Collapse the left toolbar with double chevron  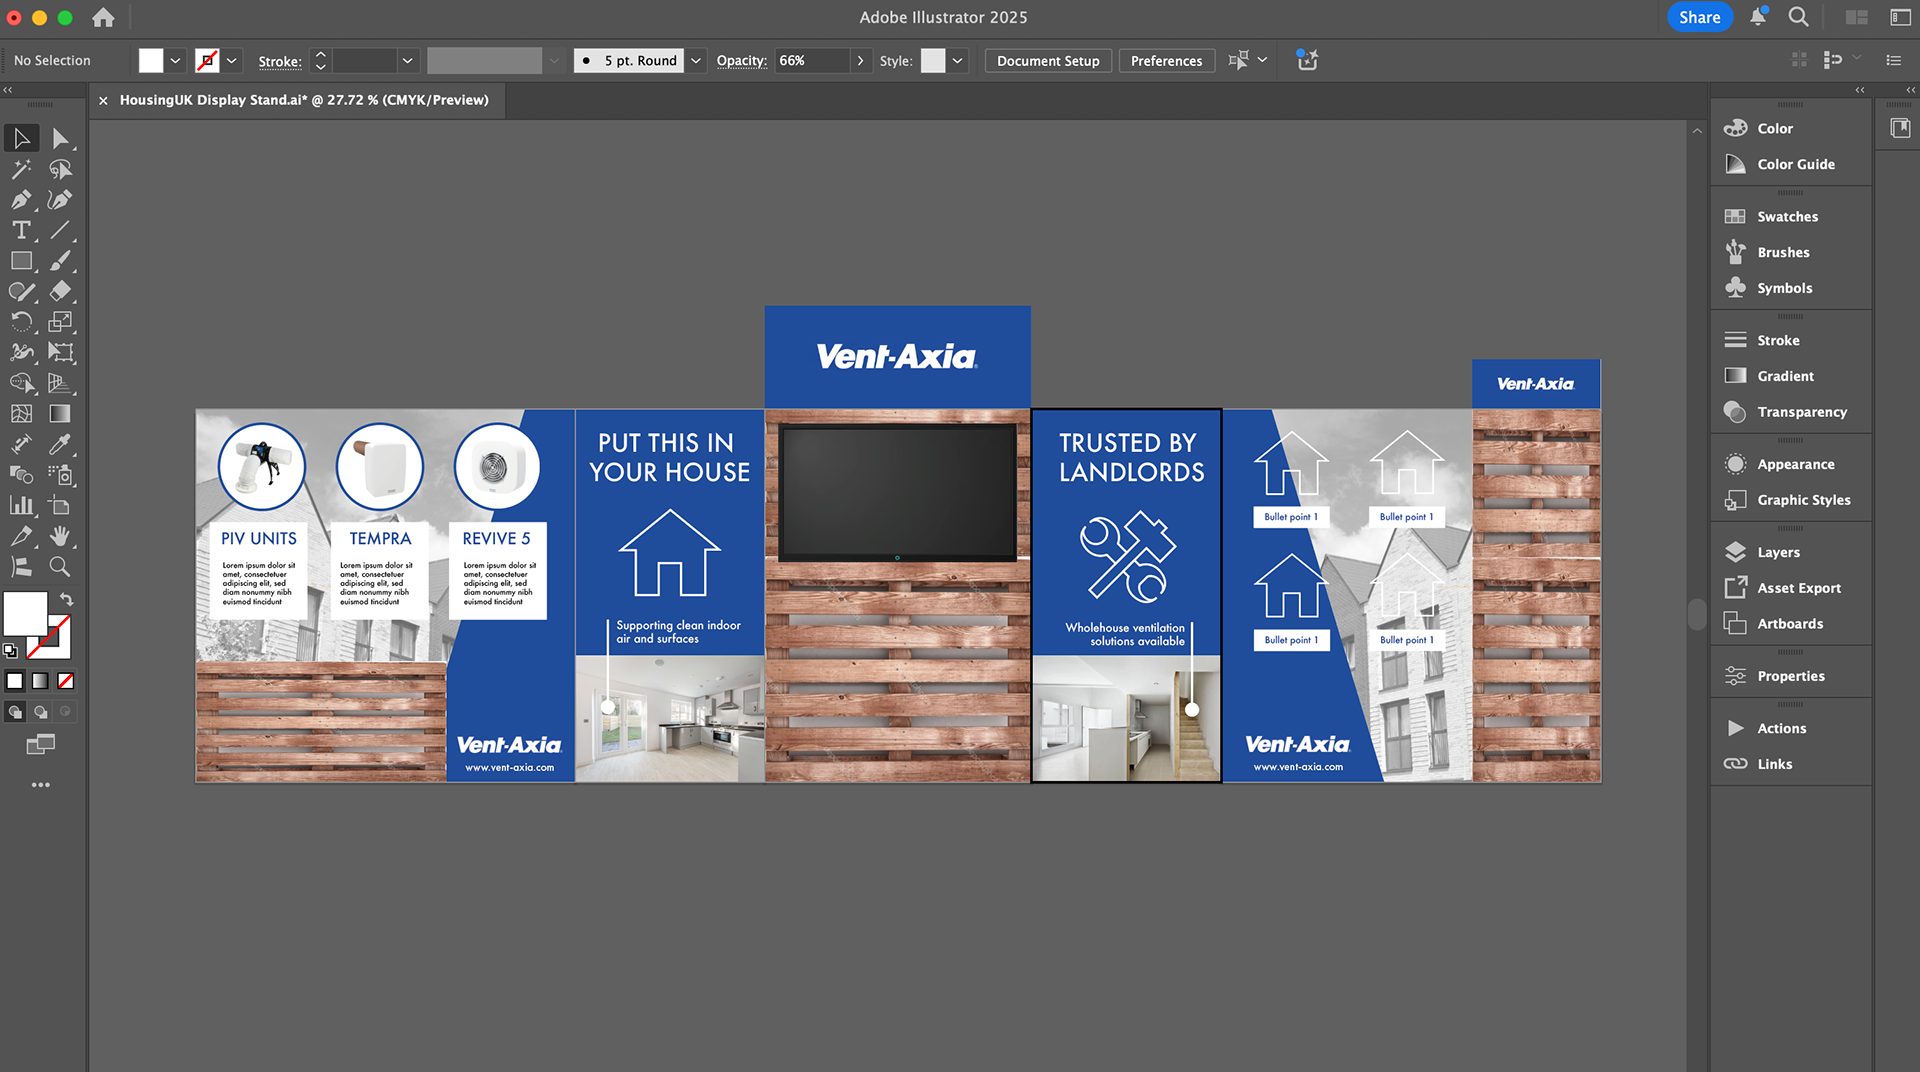(8, 90)
